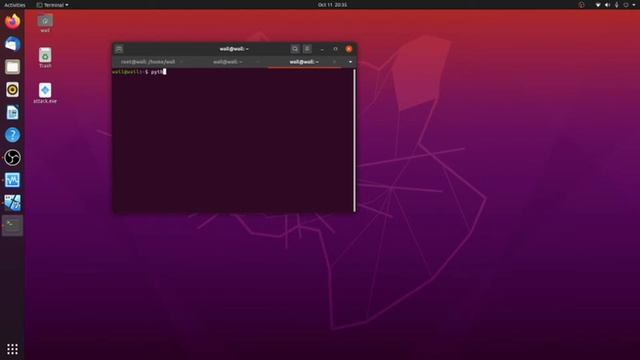Click the volume icon in the top bar
Viewport: 640px width, 360px height.
tap(607, 5)
